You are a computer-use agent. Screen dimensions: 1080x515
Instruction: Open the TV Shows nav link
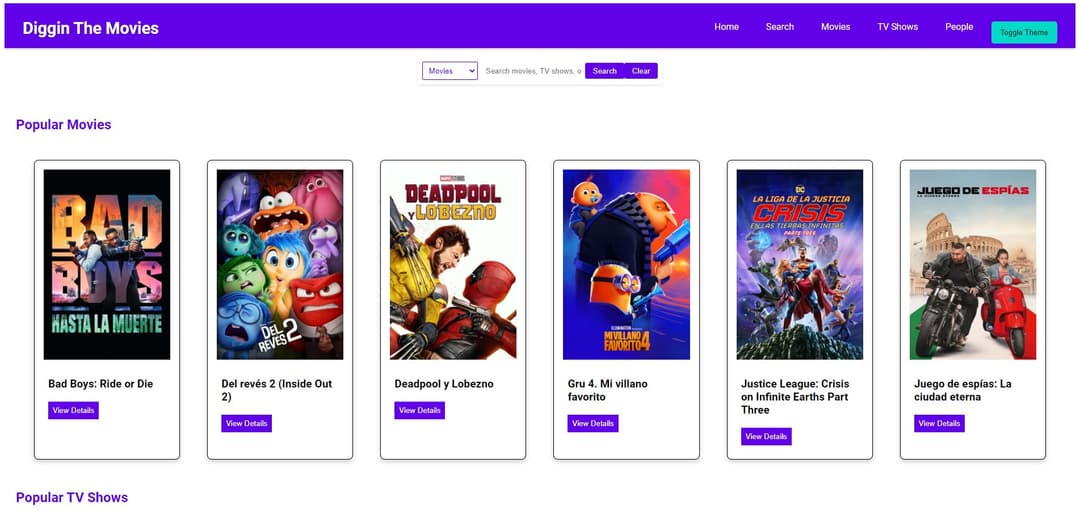coord(897,27)
